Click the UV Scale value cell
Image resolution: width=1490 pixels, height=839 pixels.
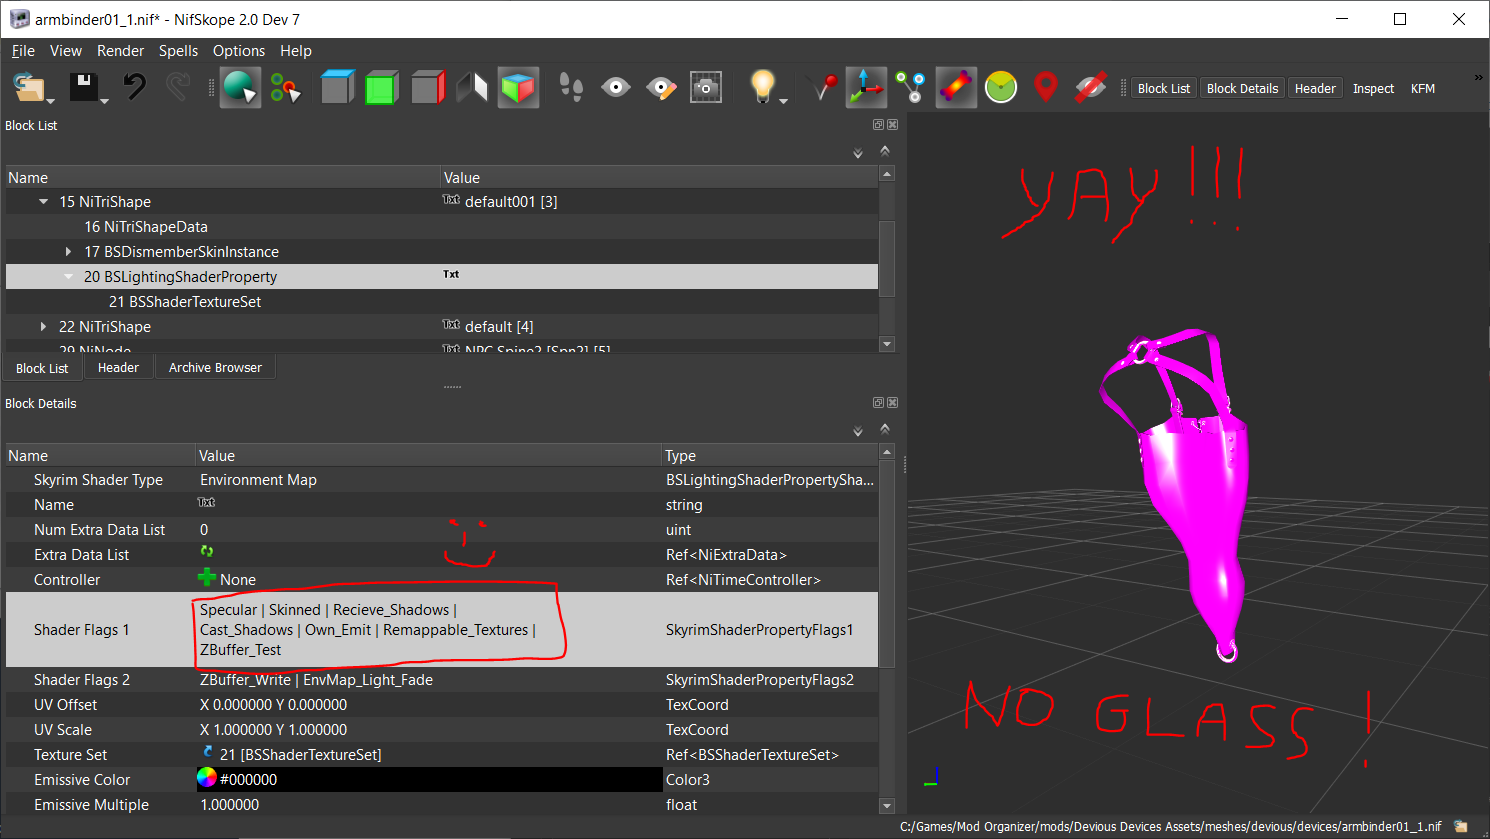pyautogui.click(x=429, y=730)
